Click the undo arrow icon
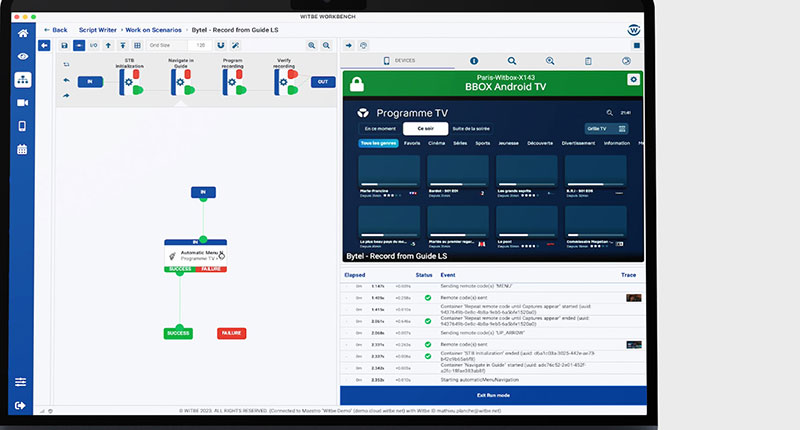Image resolution: width=800 pixels, height=430 pixels. (66, 80)
